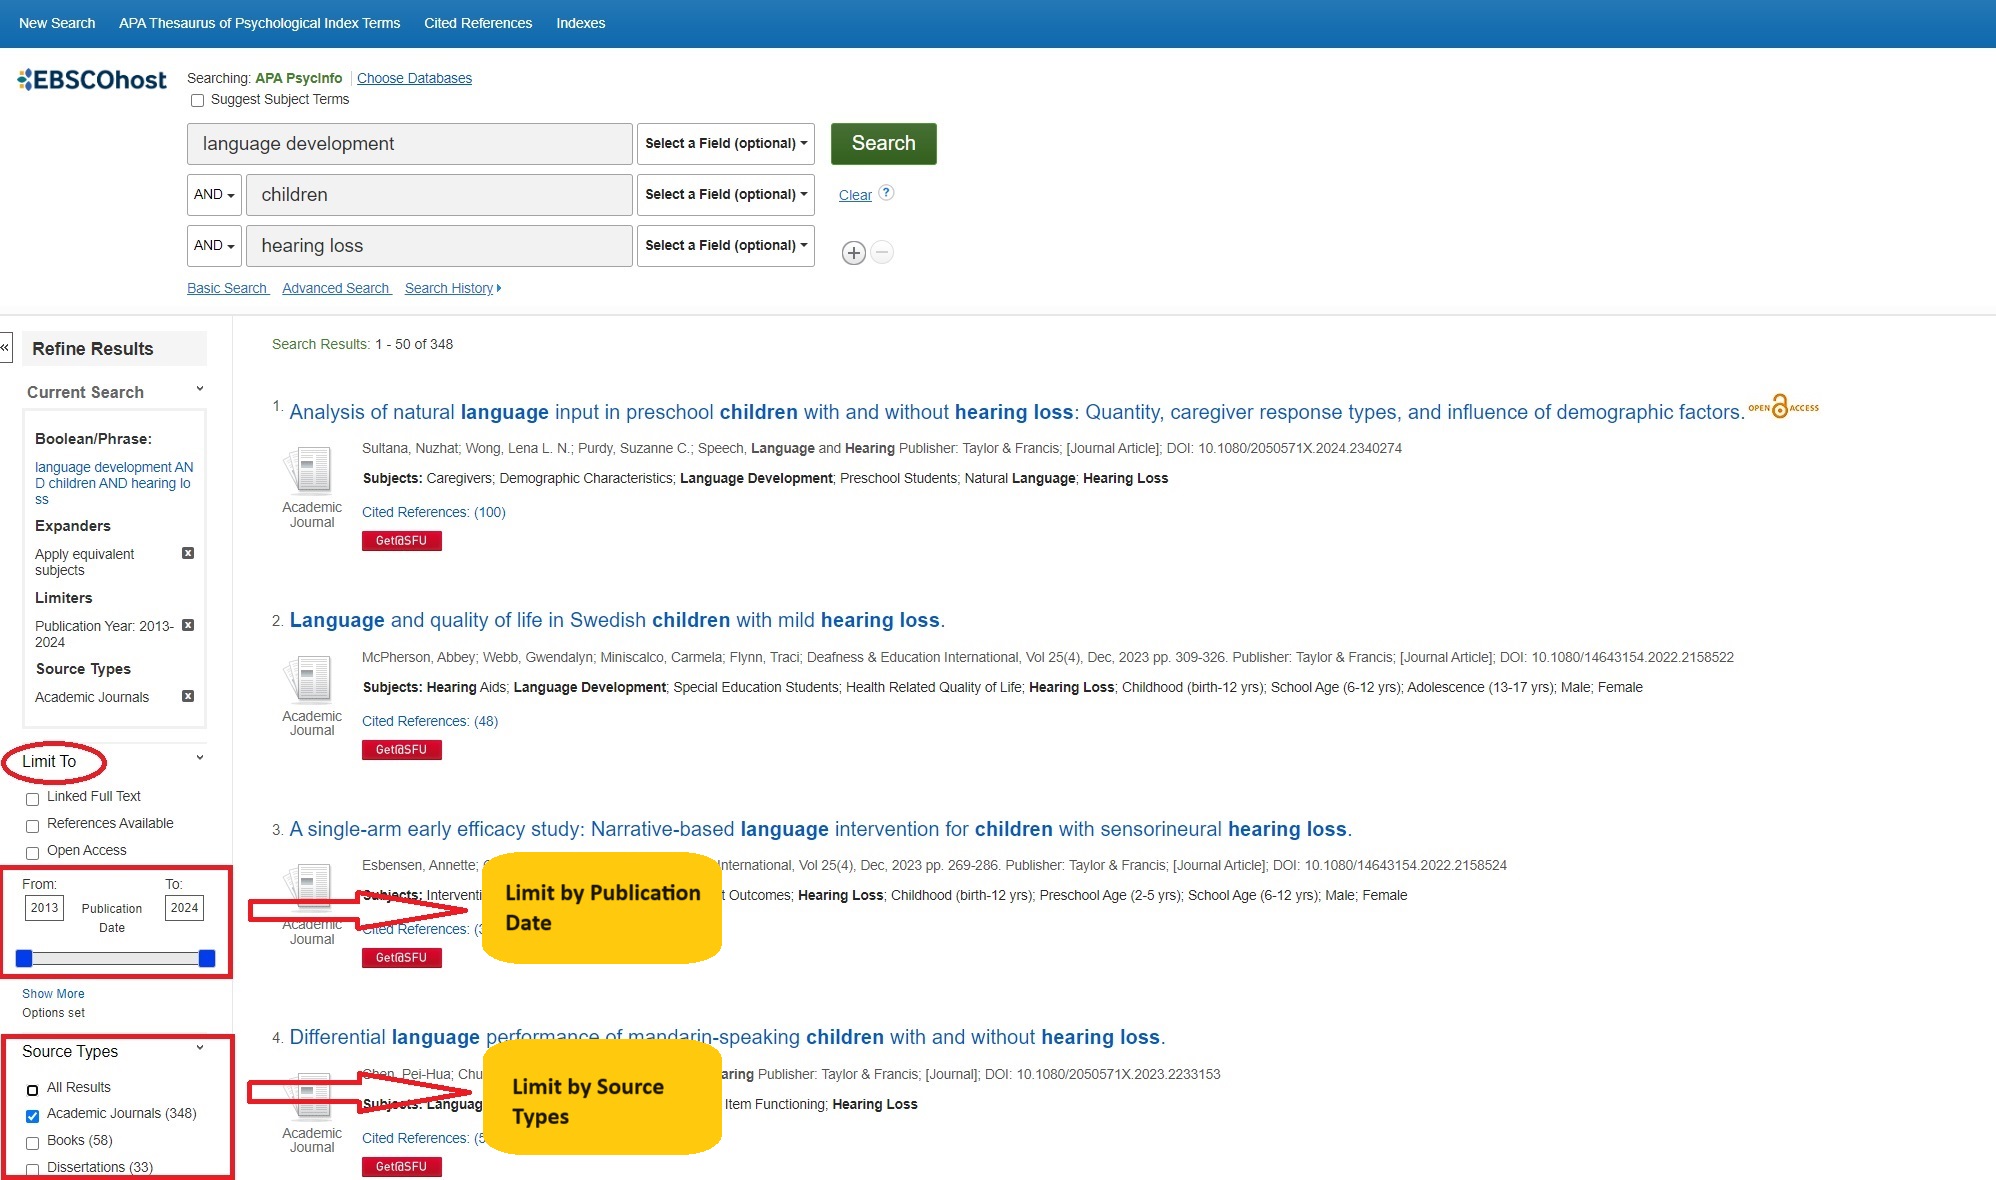Check Dissertations (33) source type

pyautogui.click(x=32, y=1169)
